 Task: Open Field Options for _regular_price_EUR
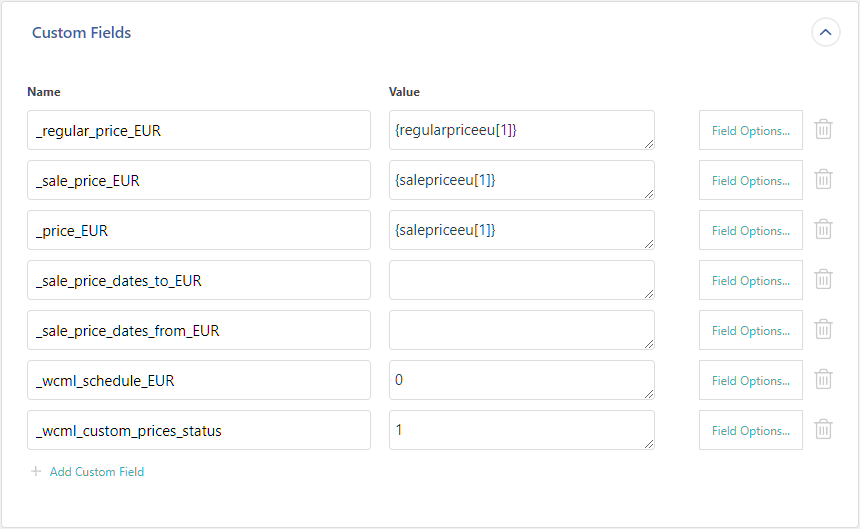tap(750, 130)
